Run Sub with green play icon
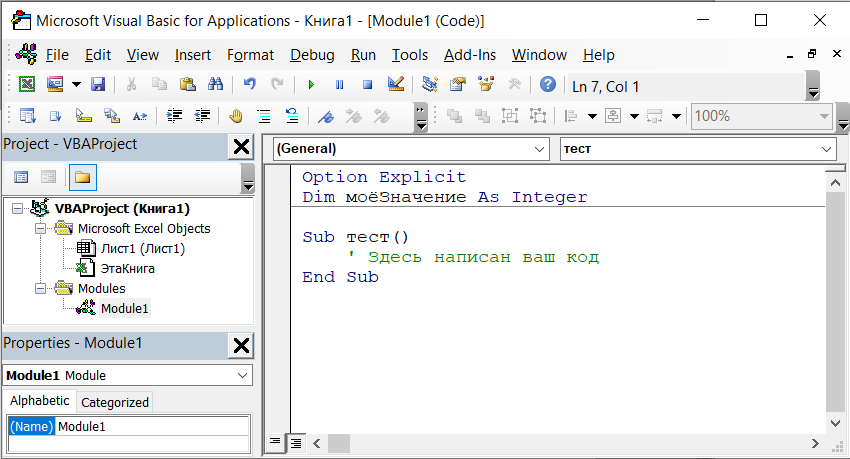This screenshot has width=850, height=459. point(311,85)
